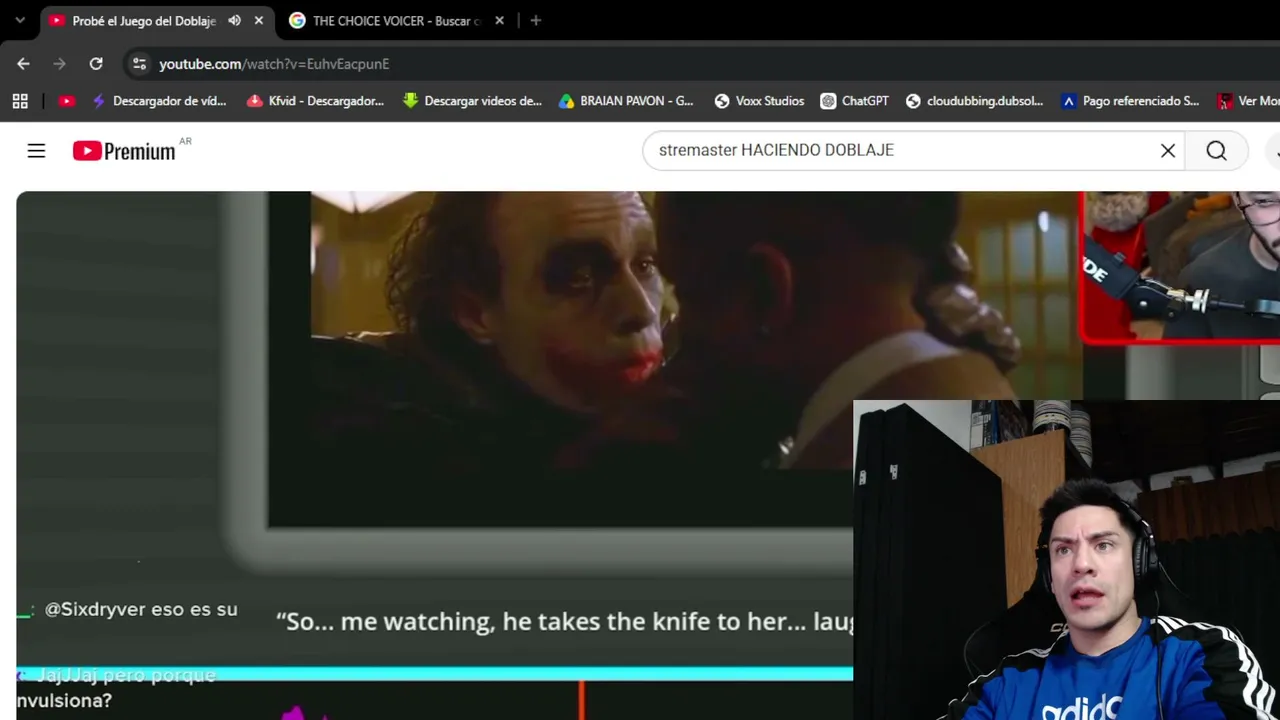
Task: Open the apps grid in bookmarks bar
Action: click(20, 101)
